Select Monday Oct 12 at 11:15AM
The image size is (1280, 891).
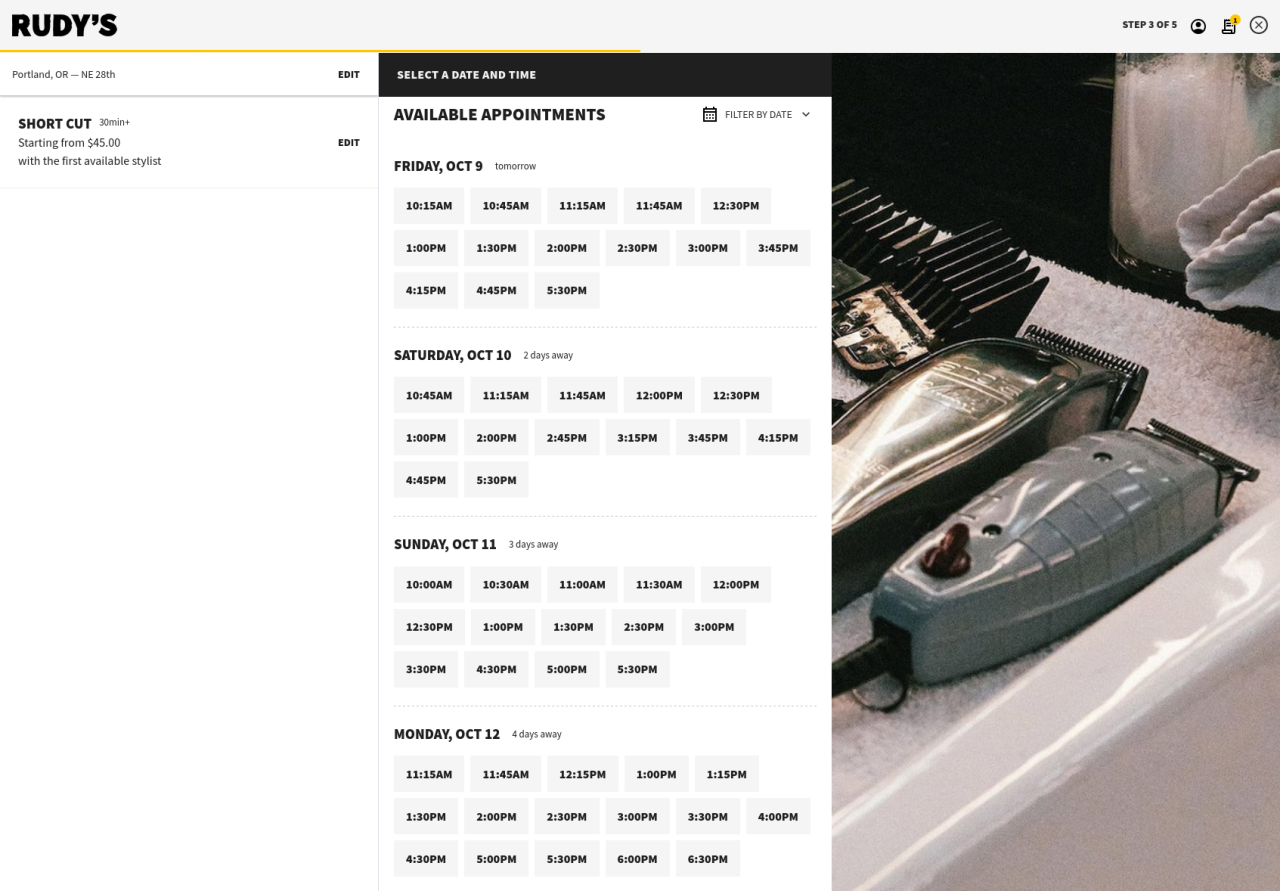(x=429, y=774)
